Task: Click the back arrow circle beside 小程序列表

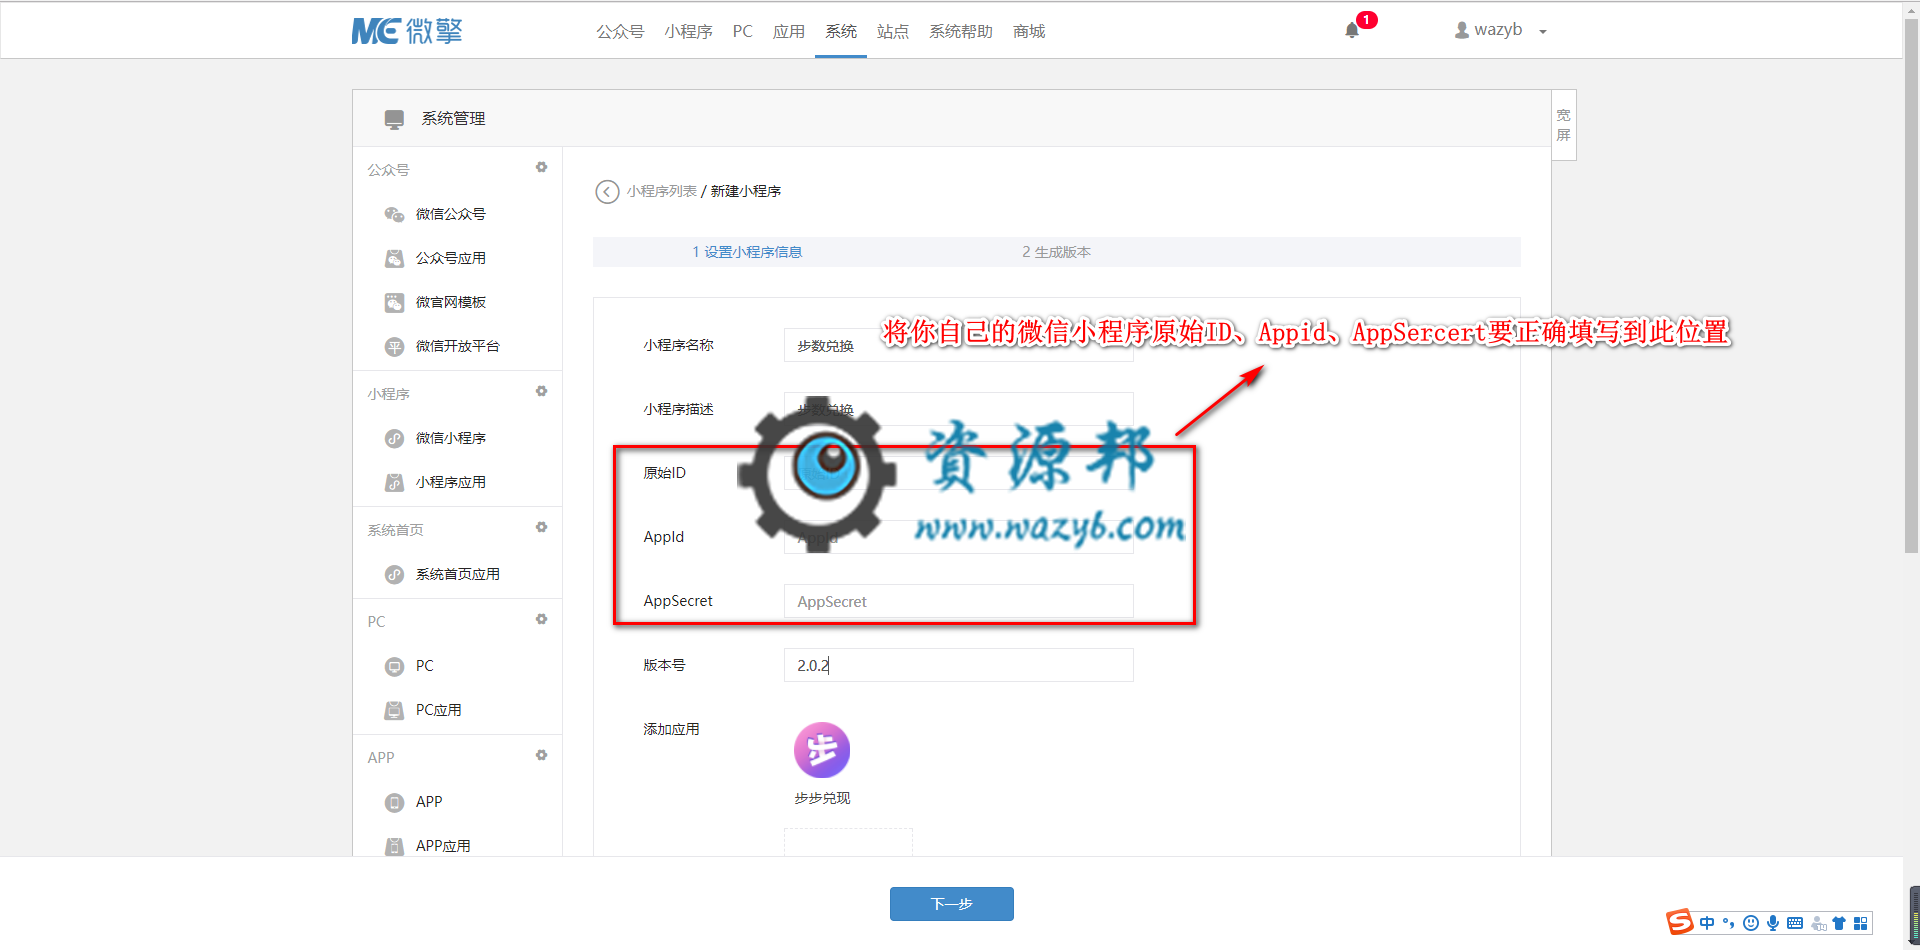Action: pos(607,191)
